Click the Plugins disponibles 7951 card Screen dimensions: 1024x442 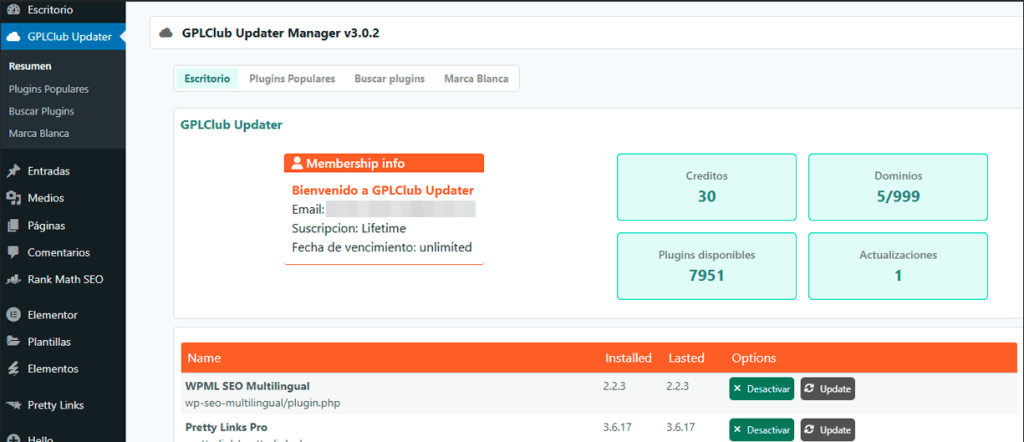[707, 266]
